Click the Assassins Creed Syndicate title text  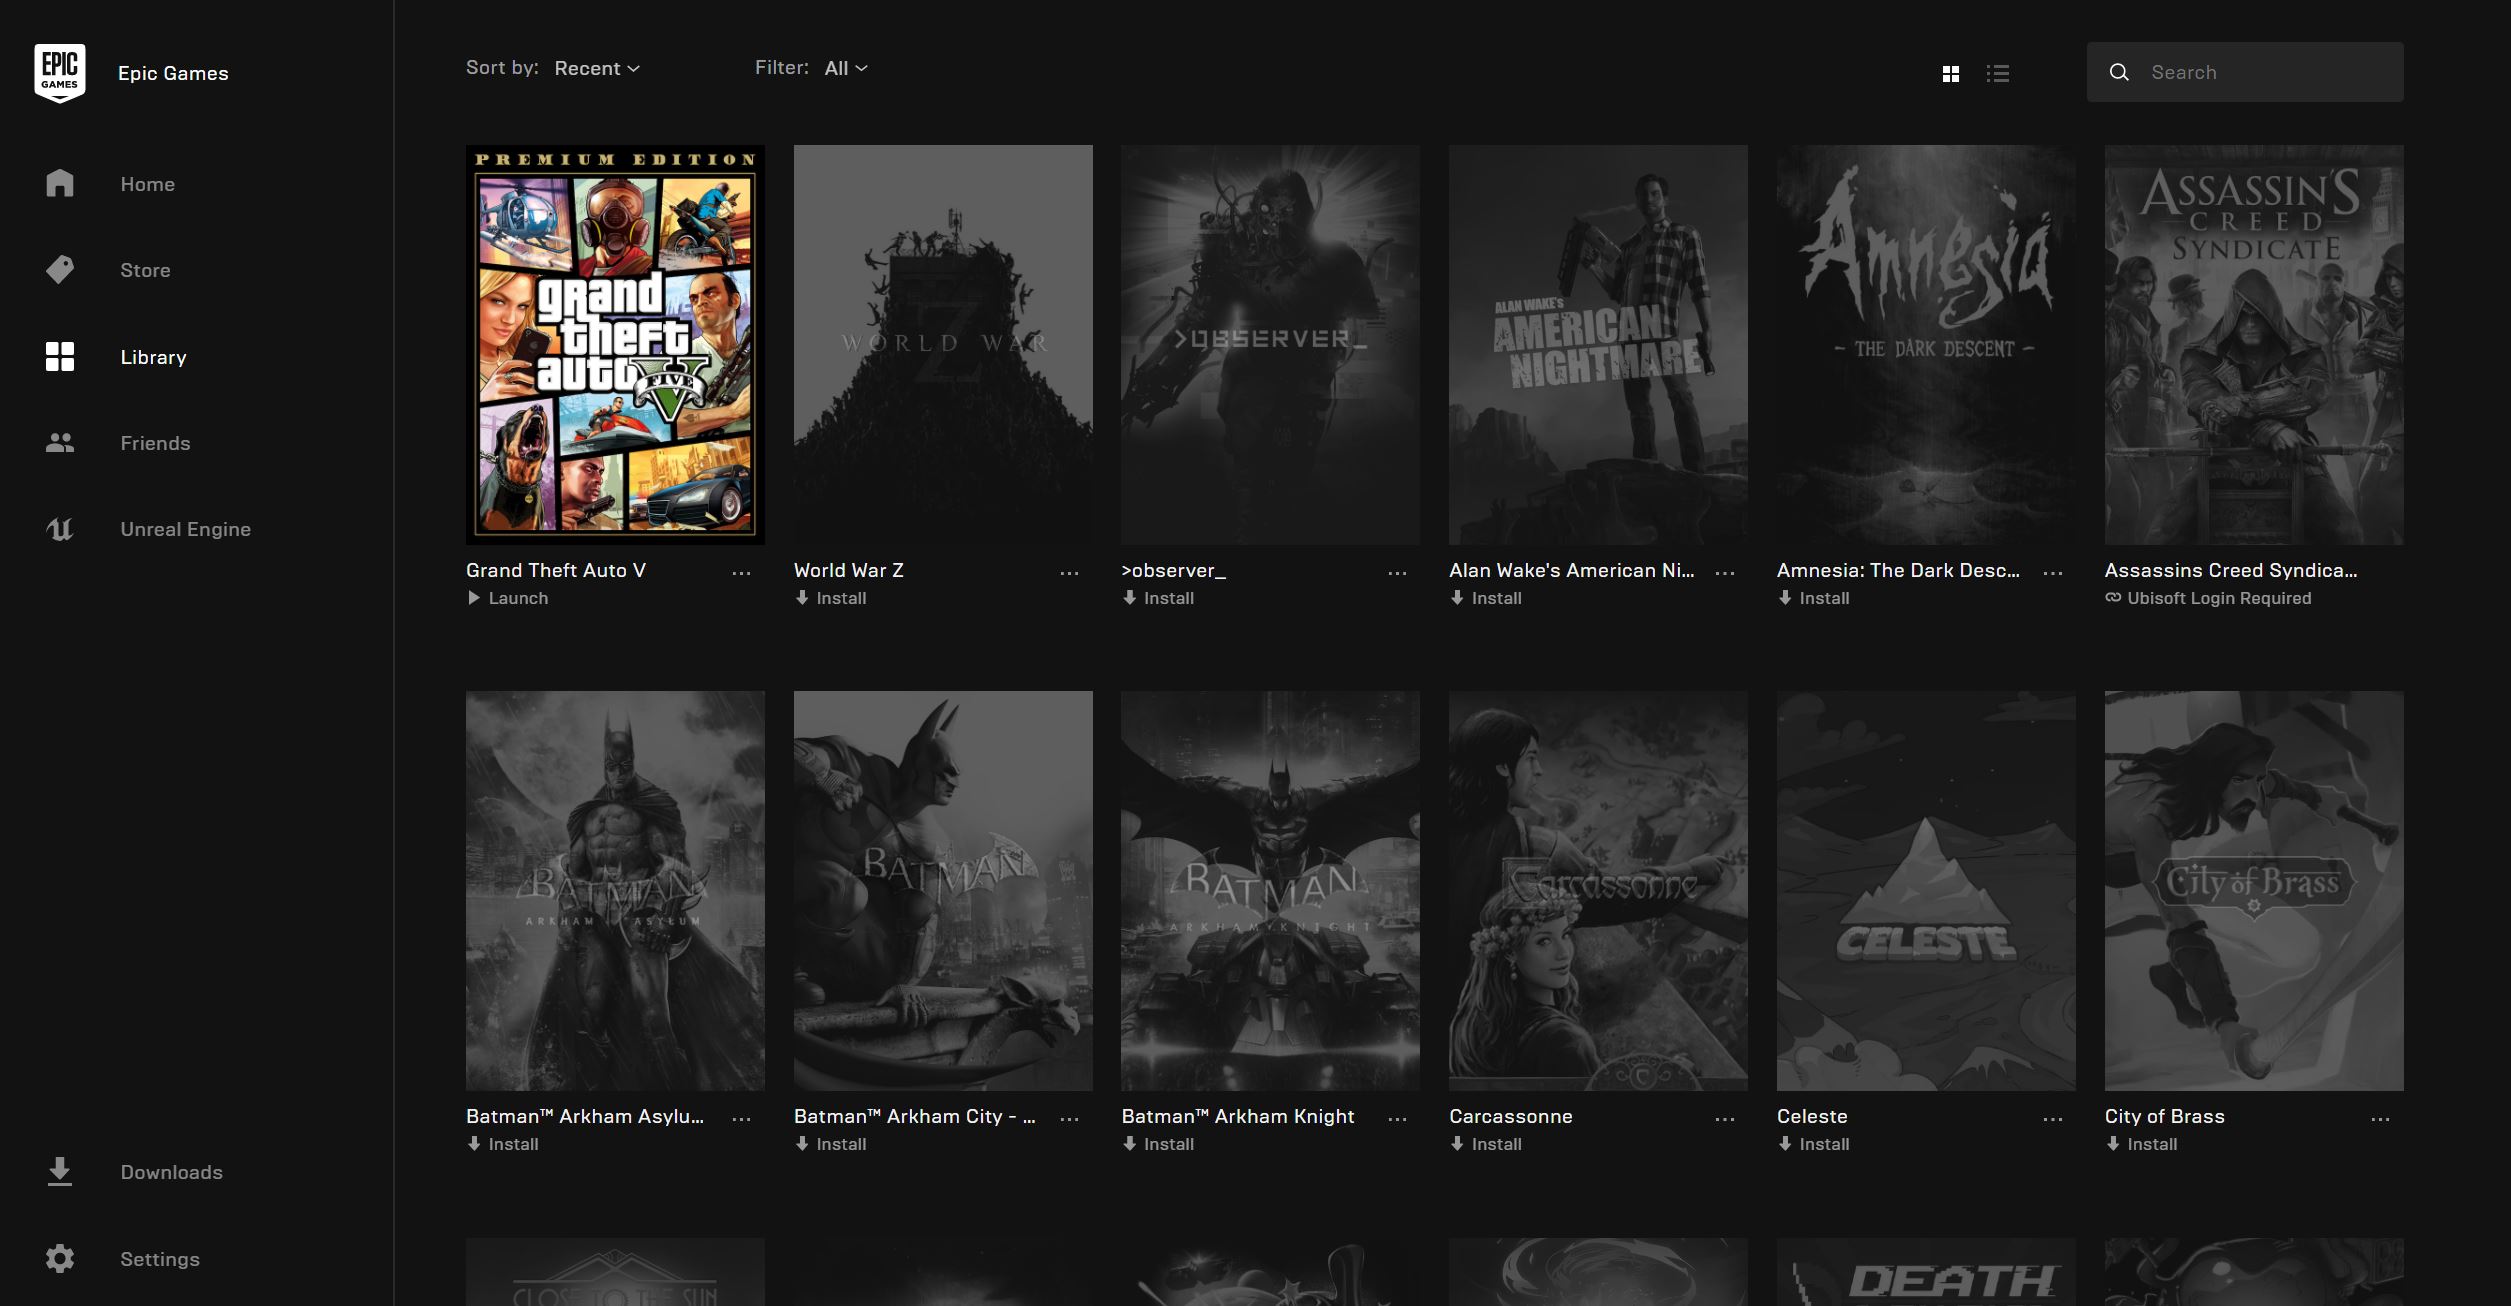point(2231,570)
